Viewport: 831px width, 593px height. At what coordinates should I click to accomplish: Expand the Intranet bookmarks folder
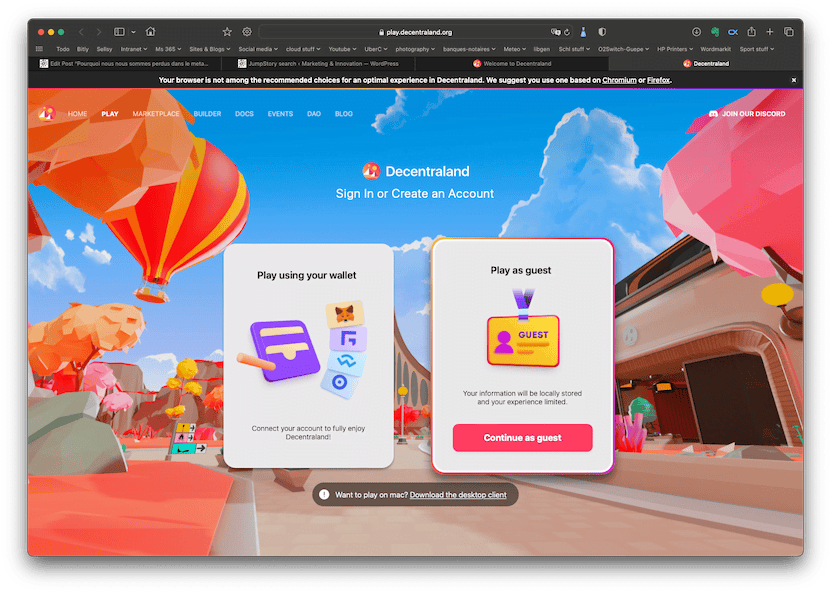pyautogui.click(x=134, y=49)
